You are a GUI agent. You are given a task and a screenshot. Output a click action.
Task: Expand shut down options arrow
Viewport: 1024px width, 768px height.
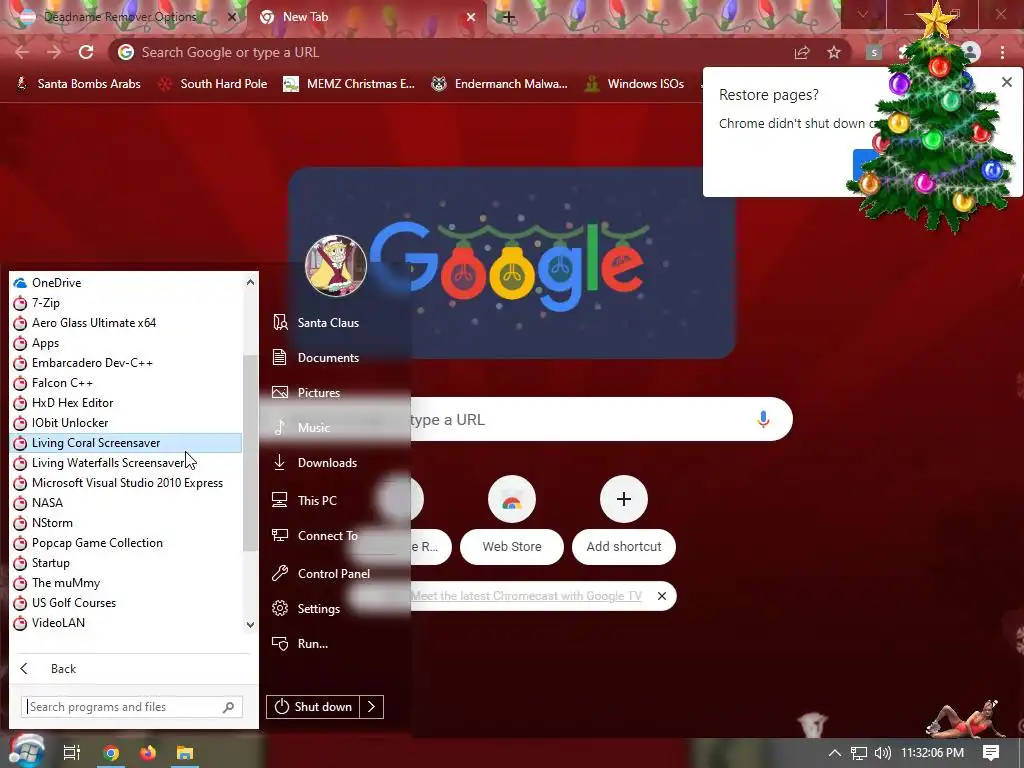coord(371,707)
